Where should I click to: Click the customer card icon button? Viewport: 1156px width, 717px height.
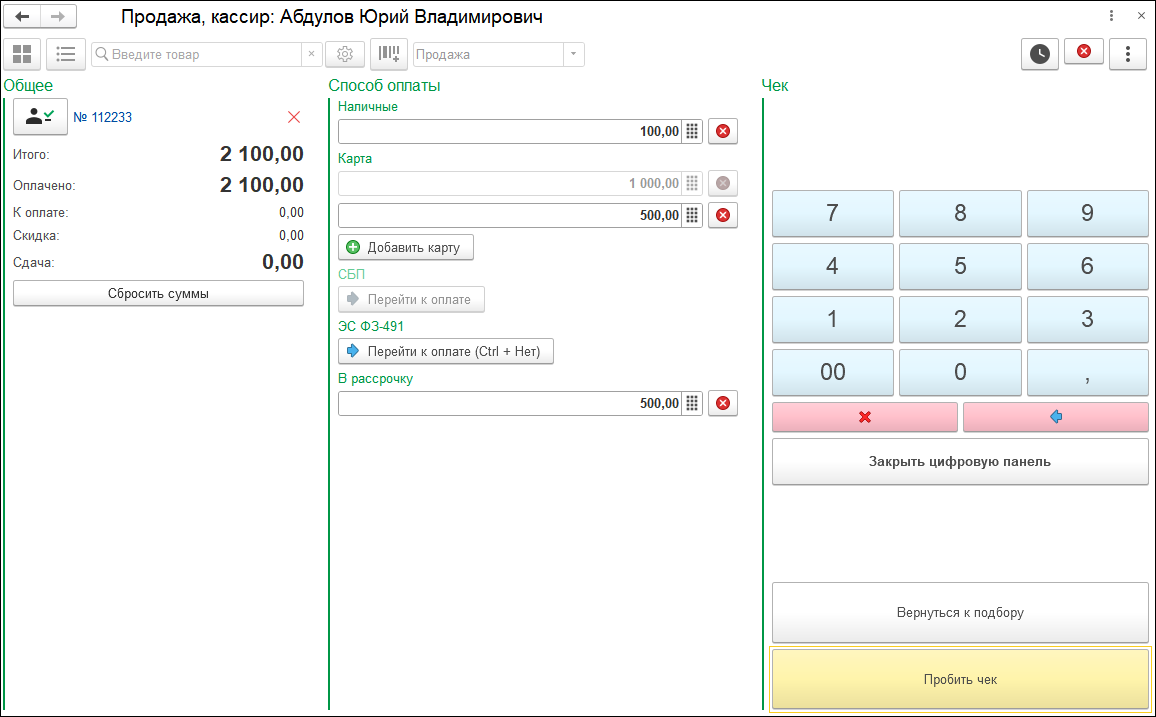pyautogui.click(x=40, y=117)
